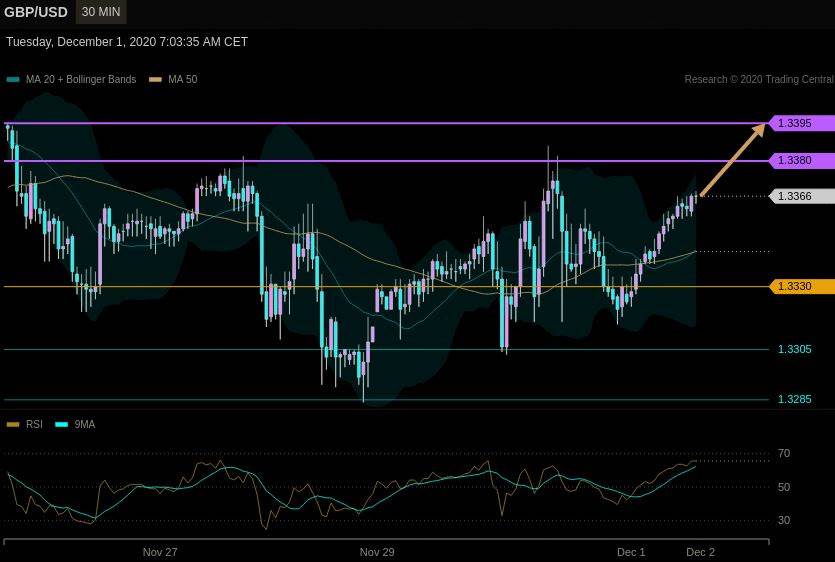Click the Nov 27 date axis label
The width and height of the screenshot is (835, 562).
[x=160, y=552]
